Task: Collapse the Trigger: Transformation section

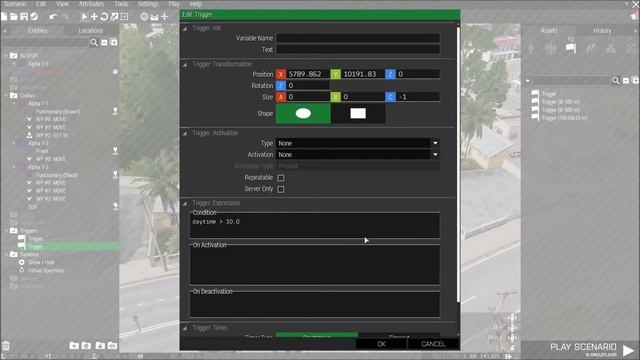Action: [x=185, y=64]
